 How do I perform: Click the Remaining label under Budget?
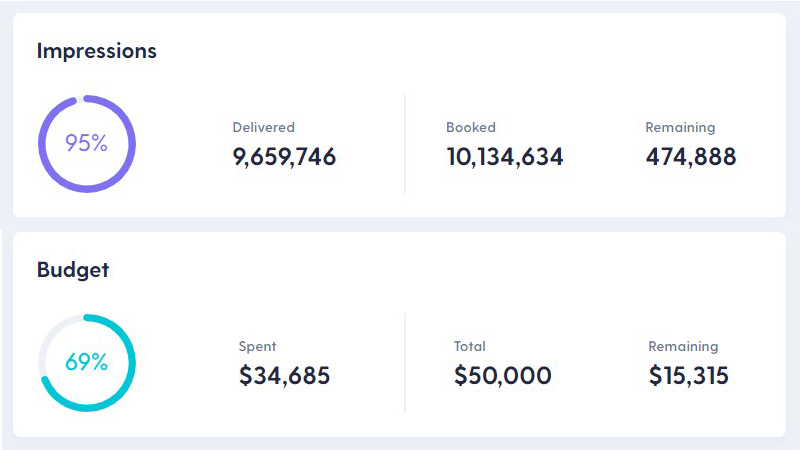pyautogui.click(x=683, y=347)
